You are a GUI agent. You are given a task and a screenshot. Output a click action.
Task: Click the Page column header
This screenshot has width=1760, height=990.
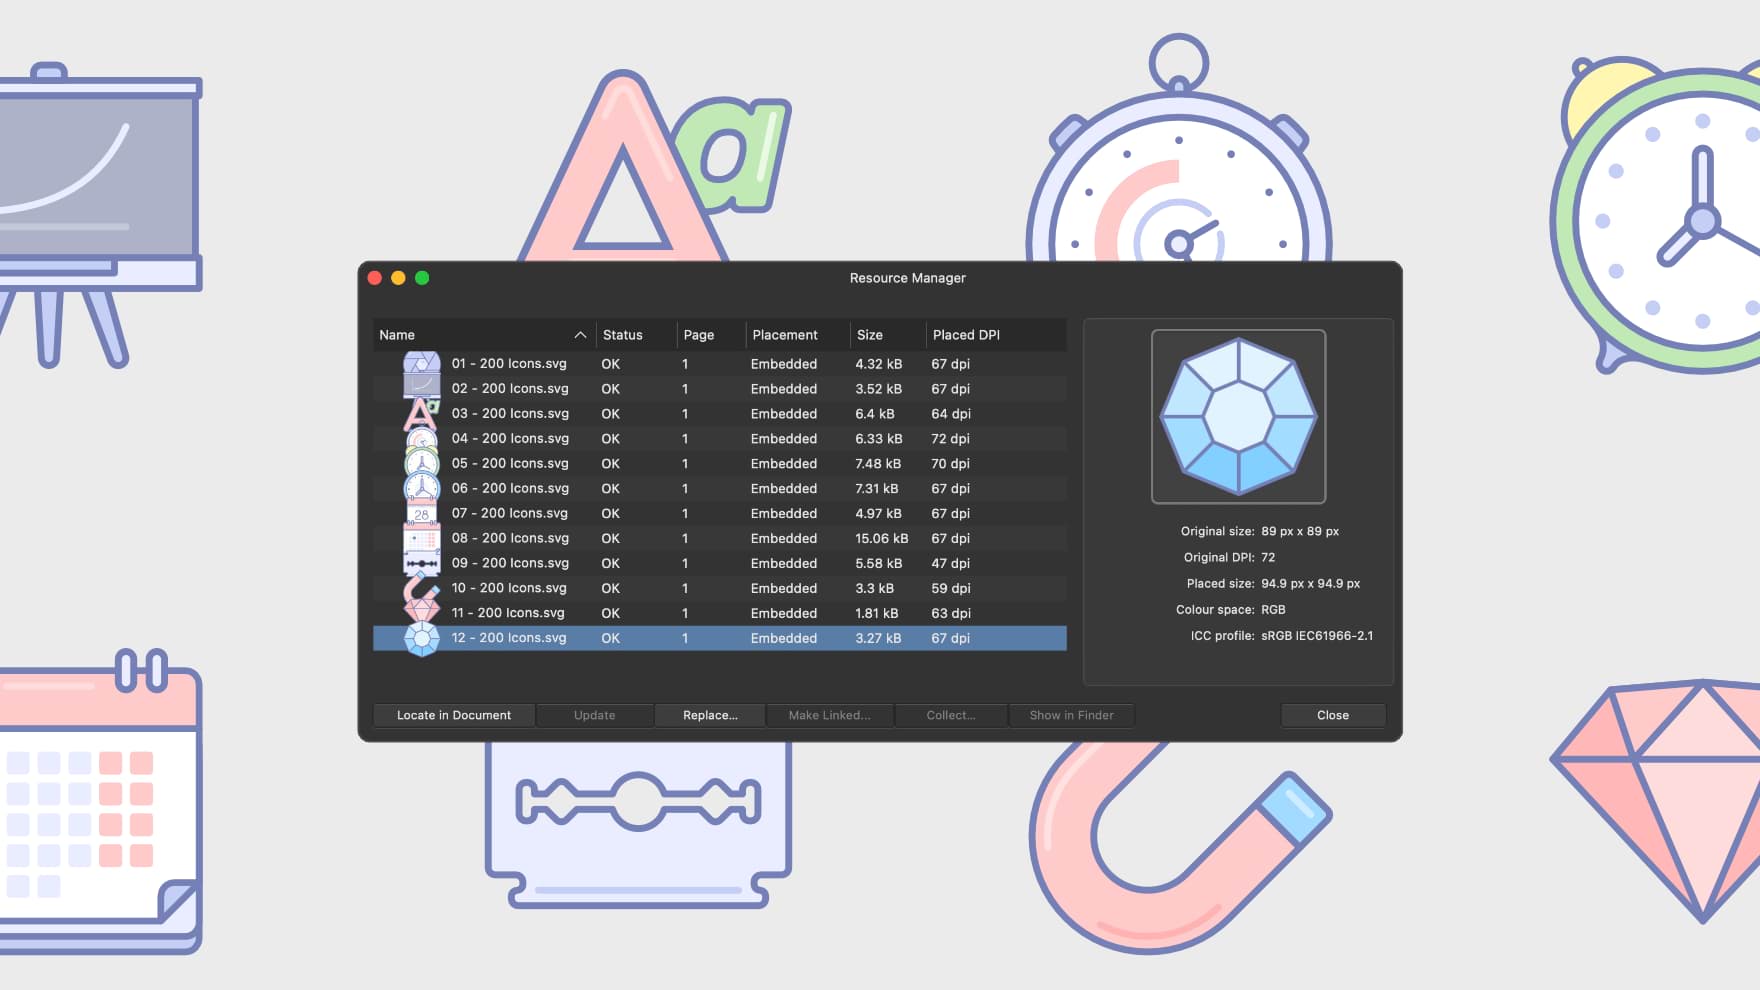[x=711, y=335]
